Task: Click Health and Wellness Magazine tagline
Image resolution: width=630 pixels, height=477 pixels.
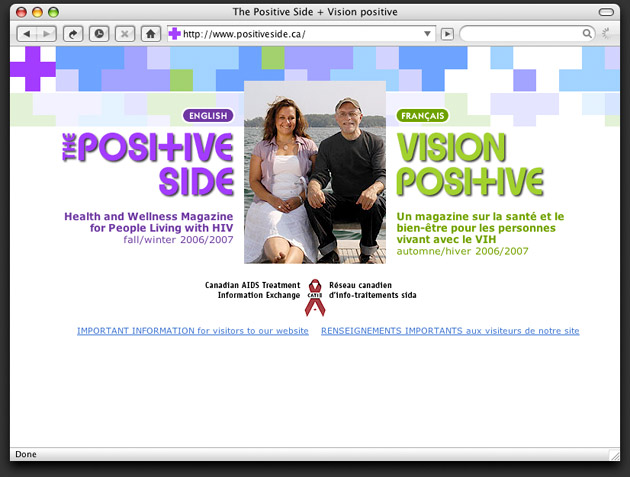Action: 149,222
